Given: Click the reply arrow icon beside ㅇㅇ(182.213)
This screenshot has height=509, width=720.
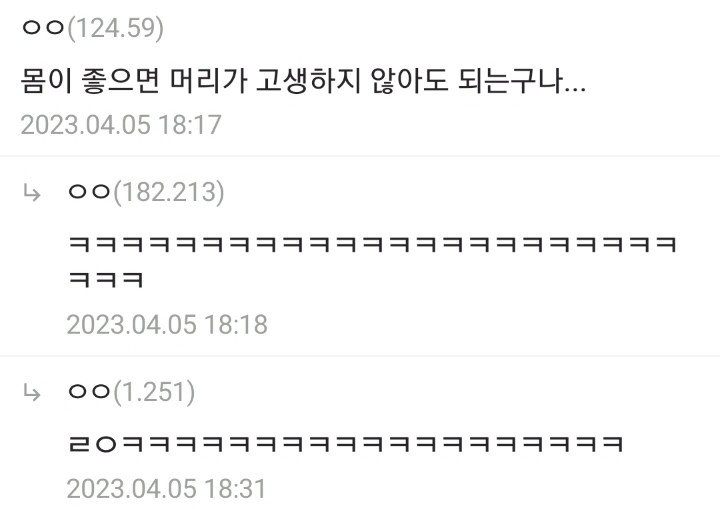Looking at the screenshot, I should 32,193.
